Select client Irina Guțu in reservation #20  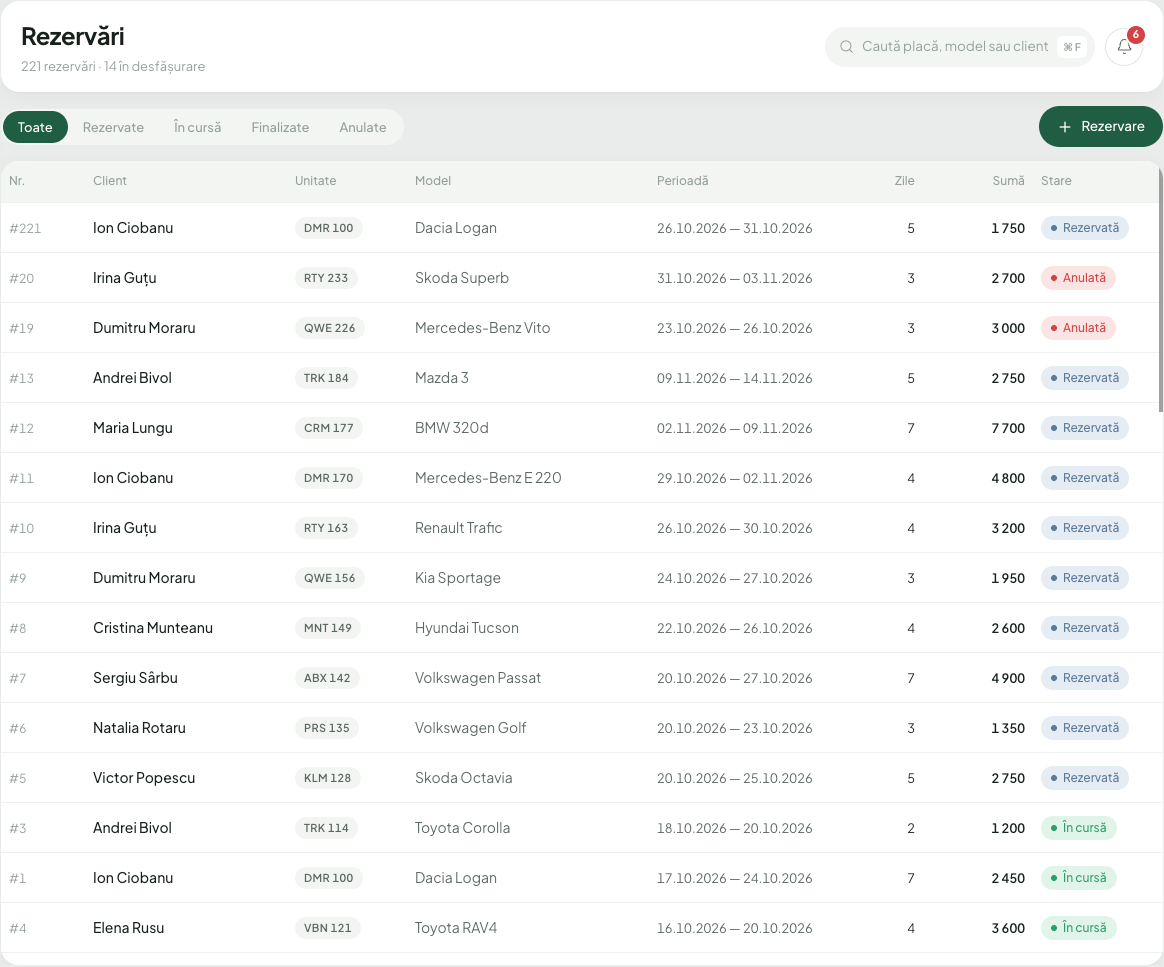click(x=125, y=278)
